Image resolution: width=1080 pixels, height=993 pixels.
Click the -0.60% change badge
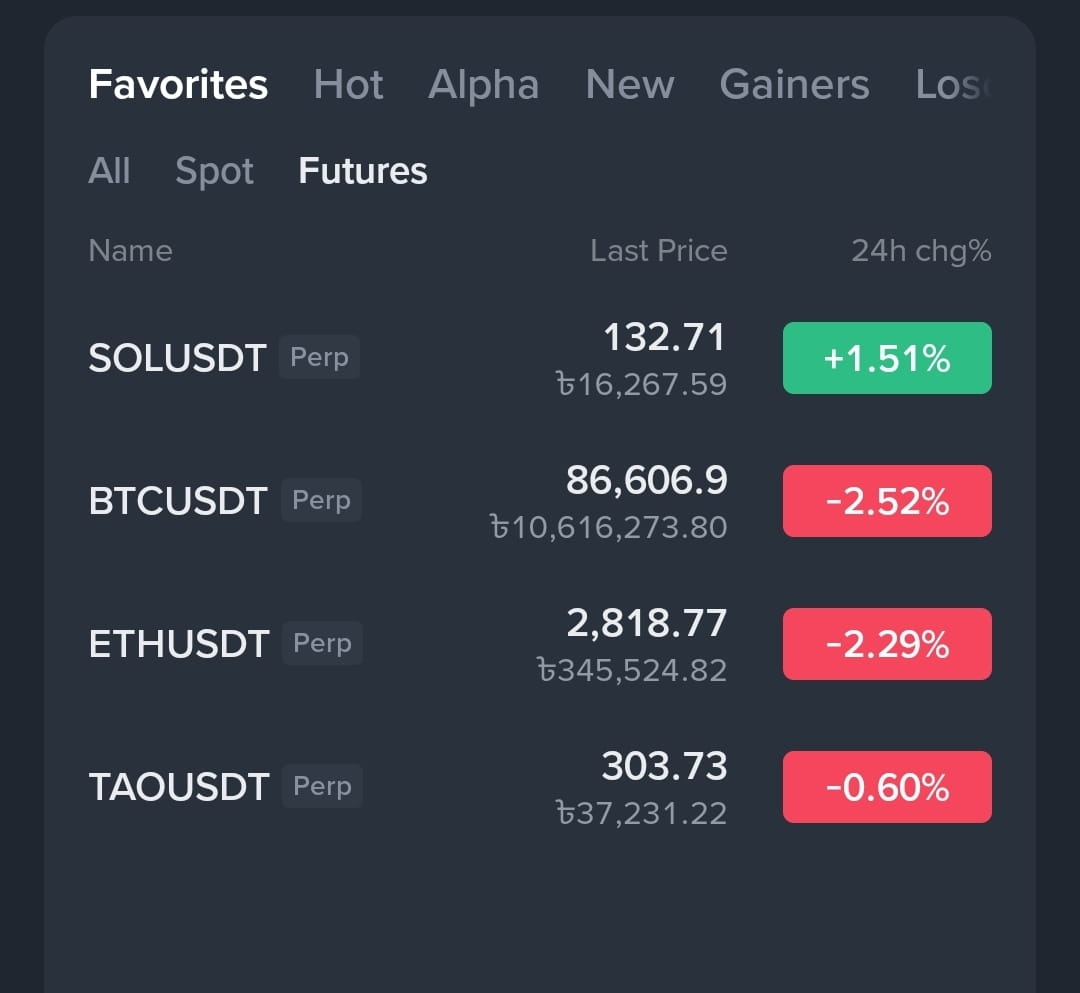887,787
